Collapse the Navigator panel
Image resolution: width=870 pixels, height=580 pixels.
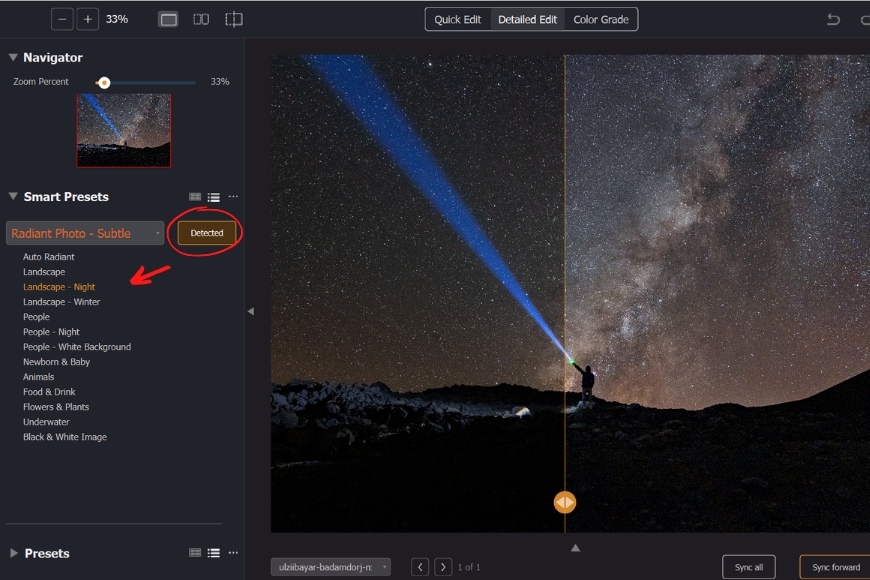coord(13,58)
